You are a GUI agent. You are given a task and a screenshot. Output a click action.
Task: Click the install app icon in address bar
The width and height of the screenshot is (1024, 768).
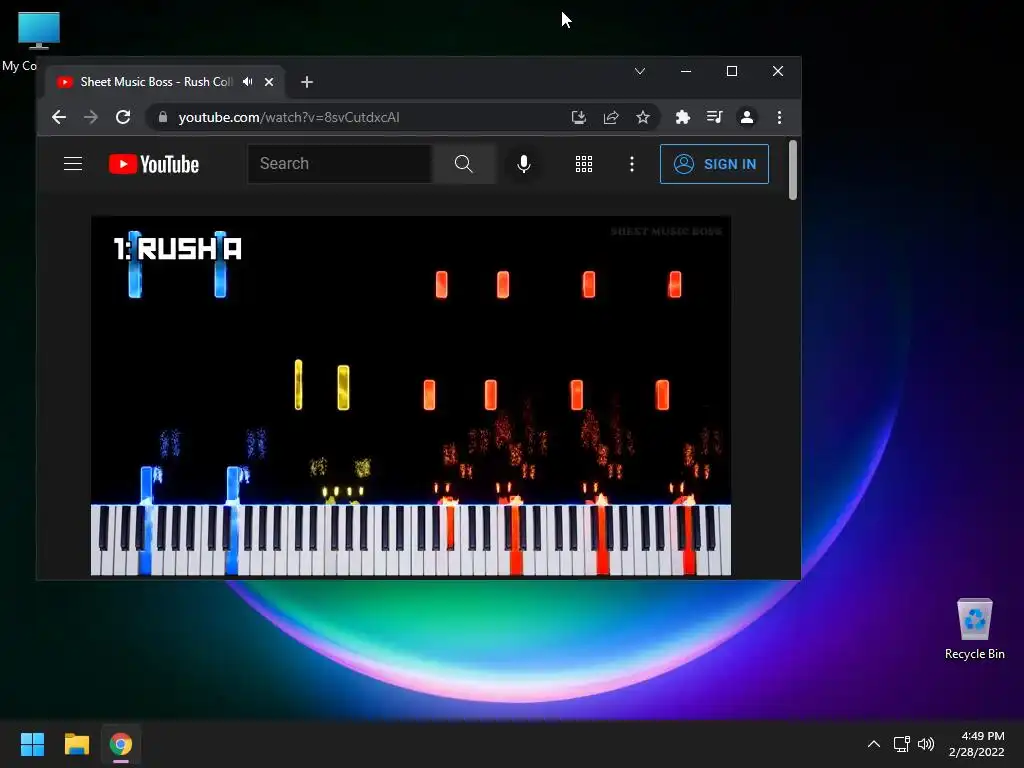pyautogui.click(x=579, y=117)
